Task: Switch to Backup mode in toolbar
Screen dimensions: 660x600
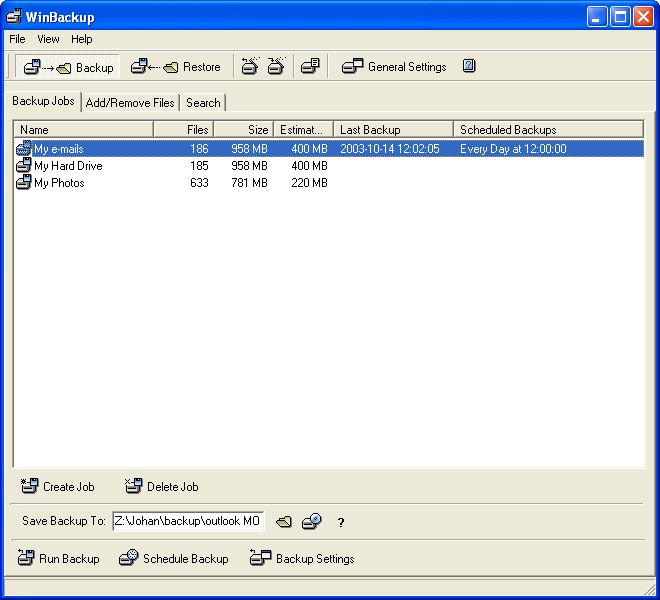Action: pos(68,67)
